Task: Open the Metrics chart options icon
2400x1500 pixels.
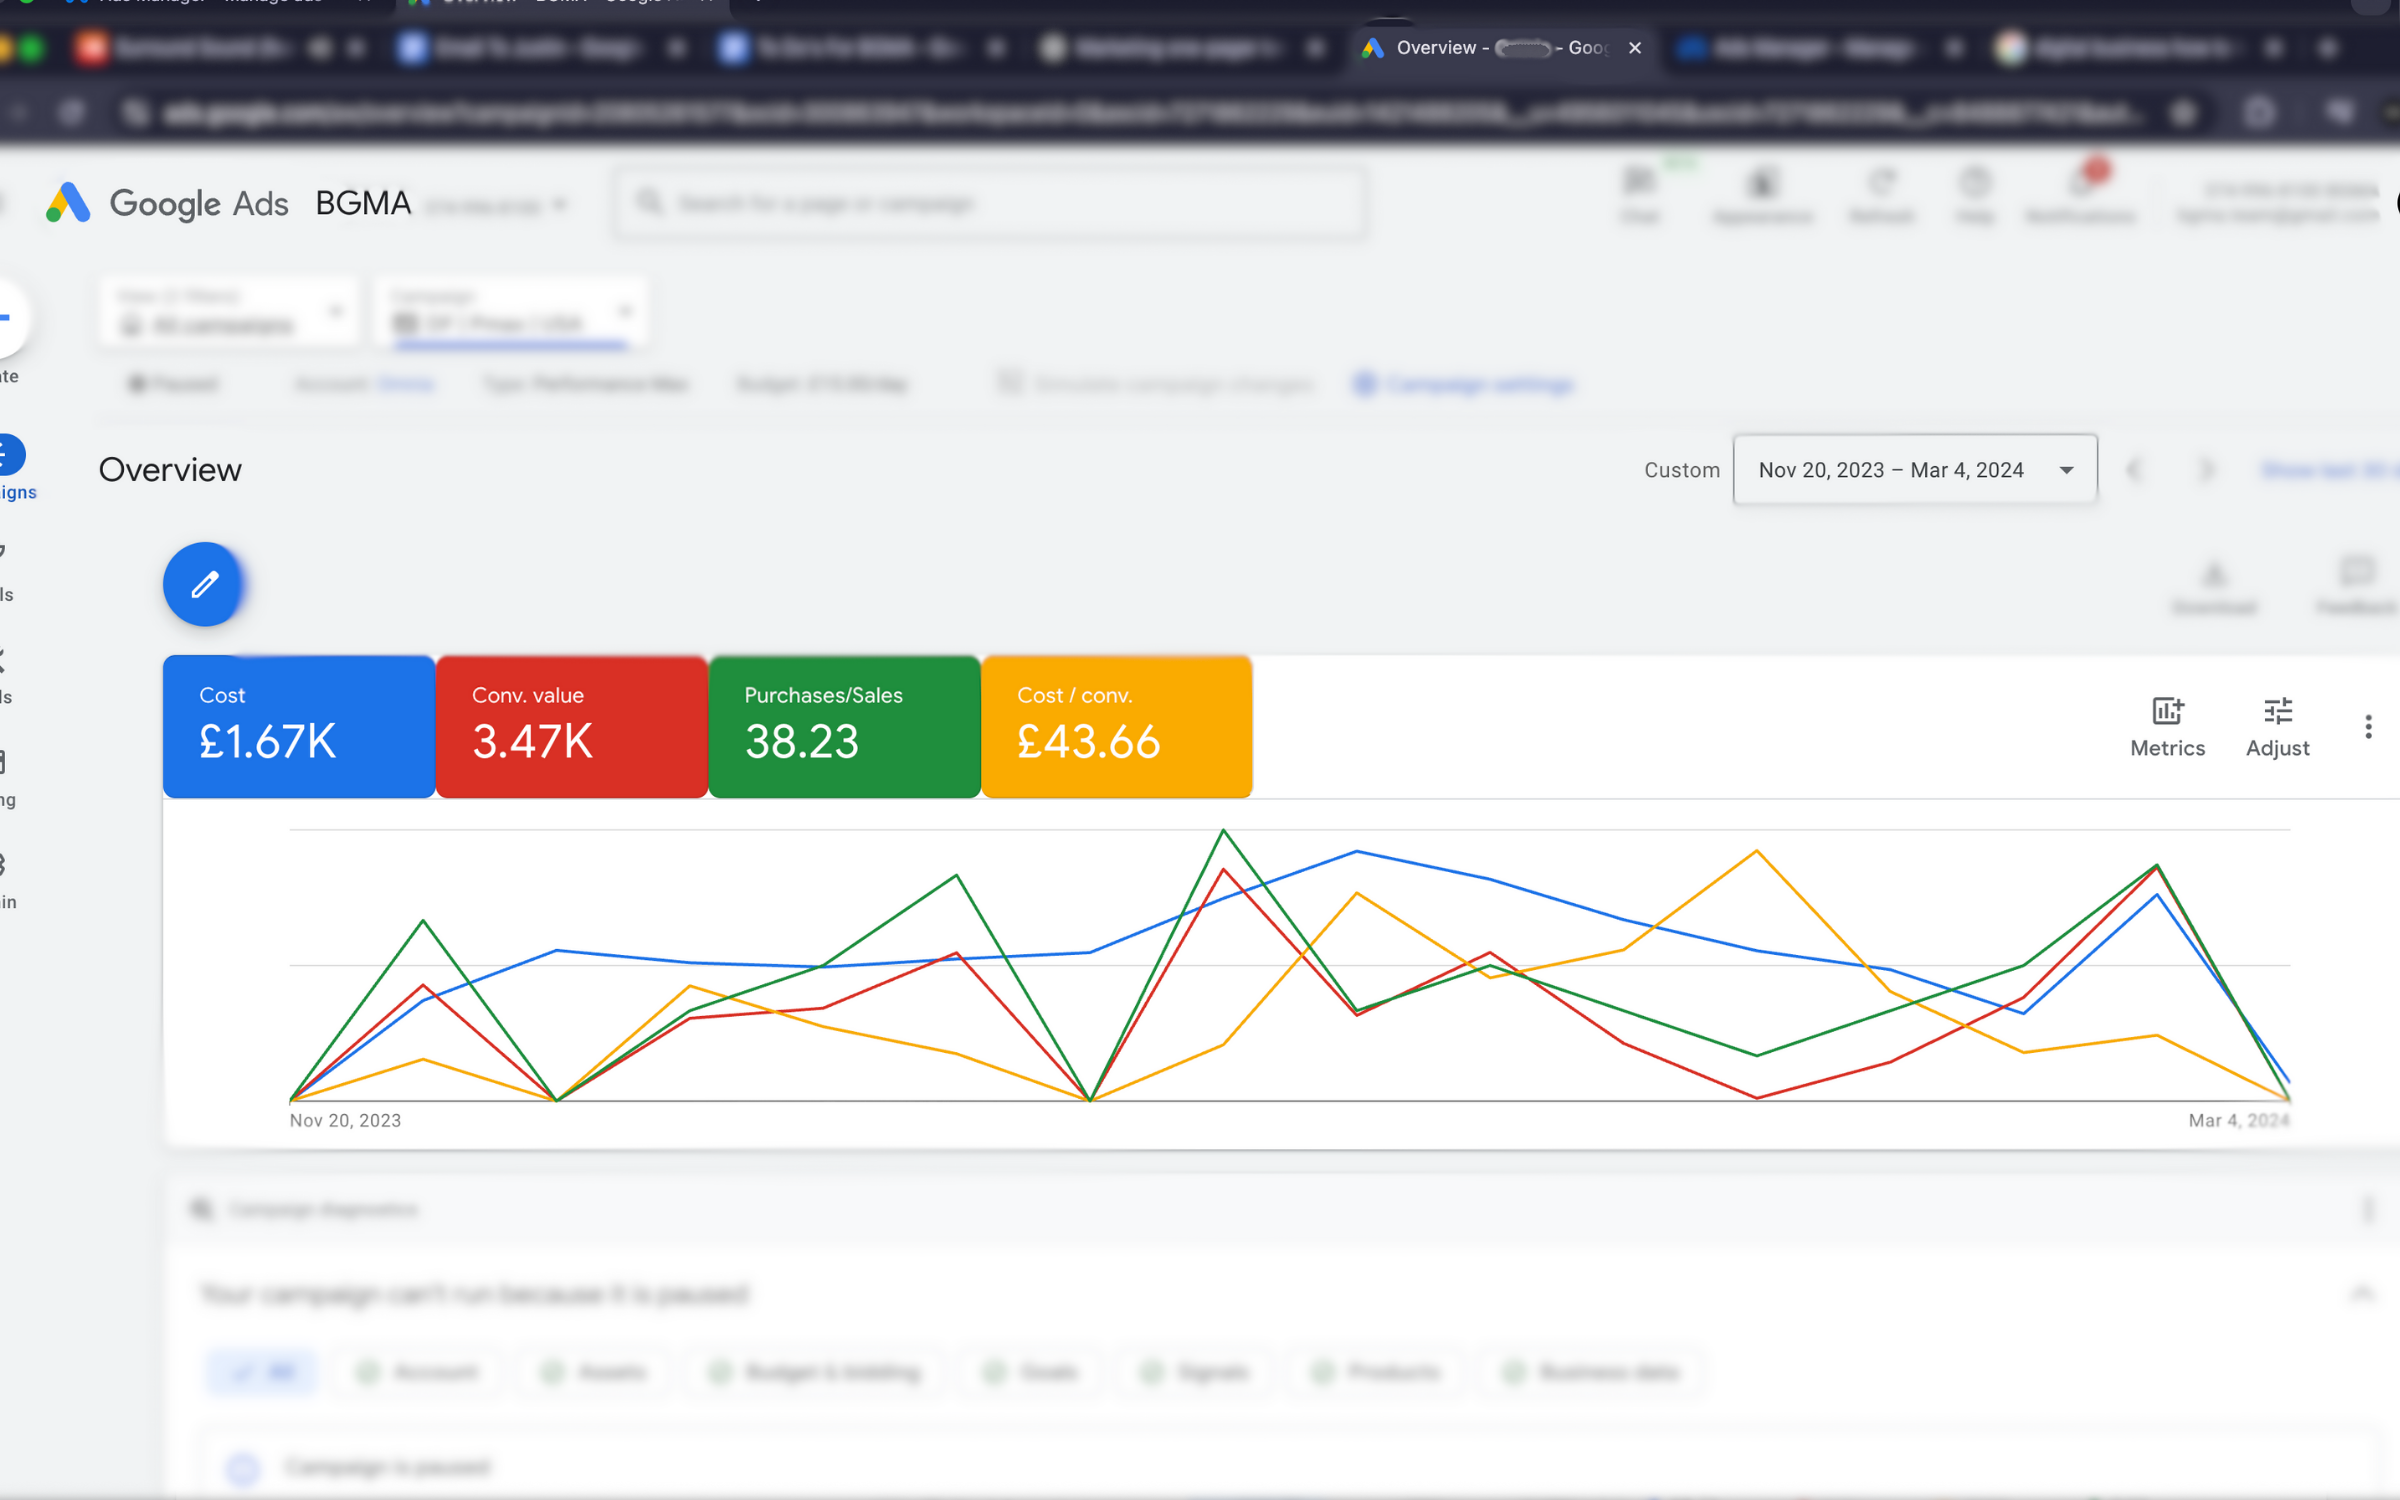Action: coord(2167,727)
